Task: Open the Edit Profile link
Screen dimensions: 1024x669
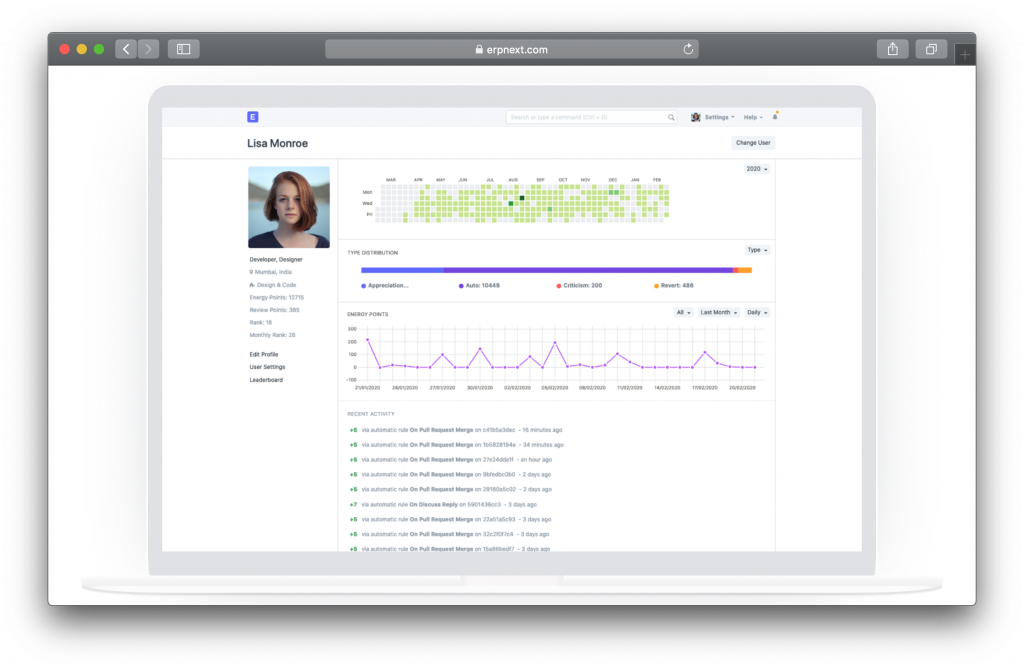Action: point(264,354)
